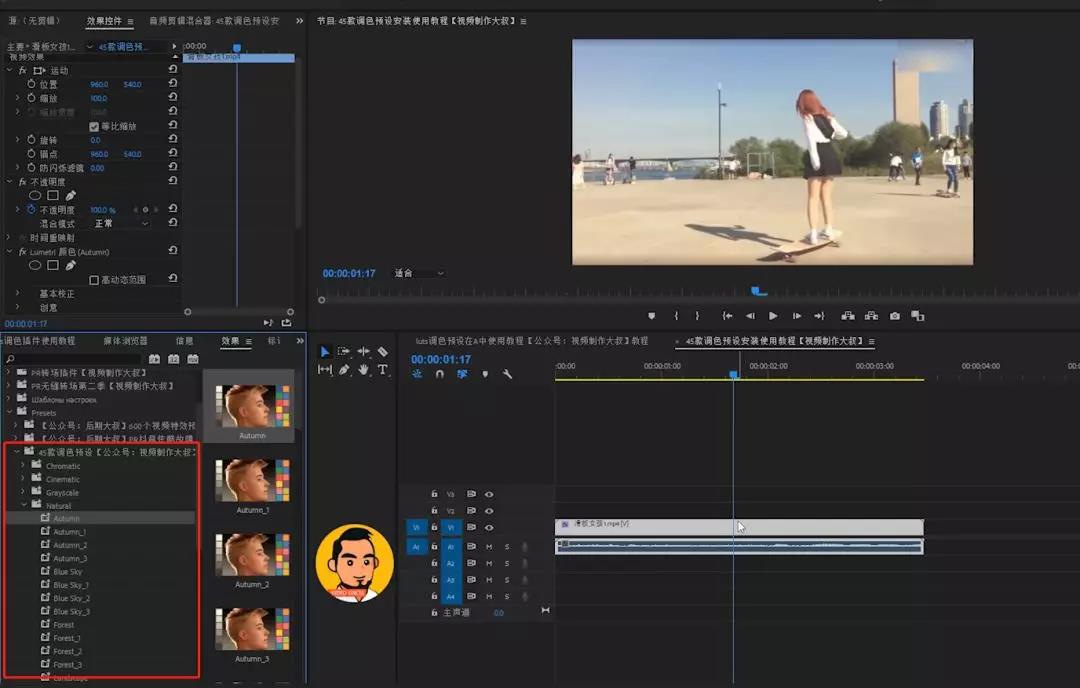Open program monitor zoom 适合 dropdown
The width and height of the screenshot is (1080, 688).
(419, 273)
